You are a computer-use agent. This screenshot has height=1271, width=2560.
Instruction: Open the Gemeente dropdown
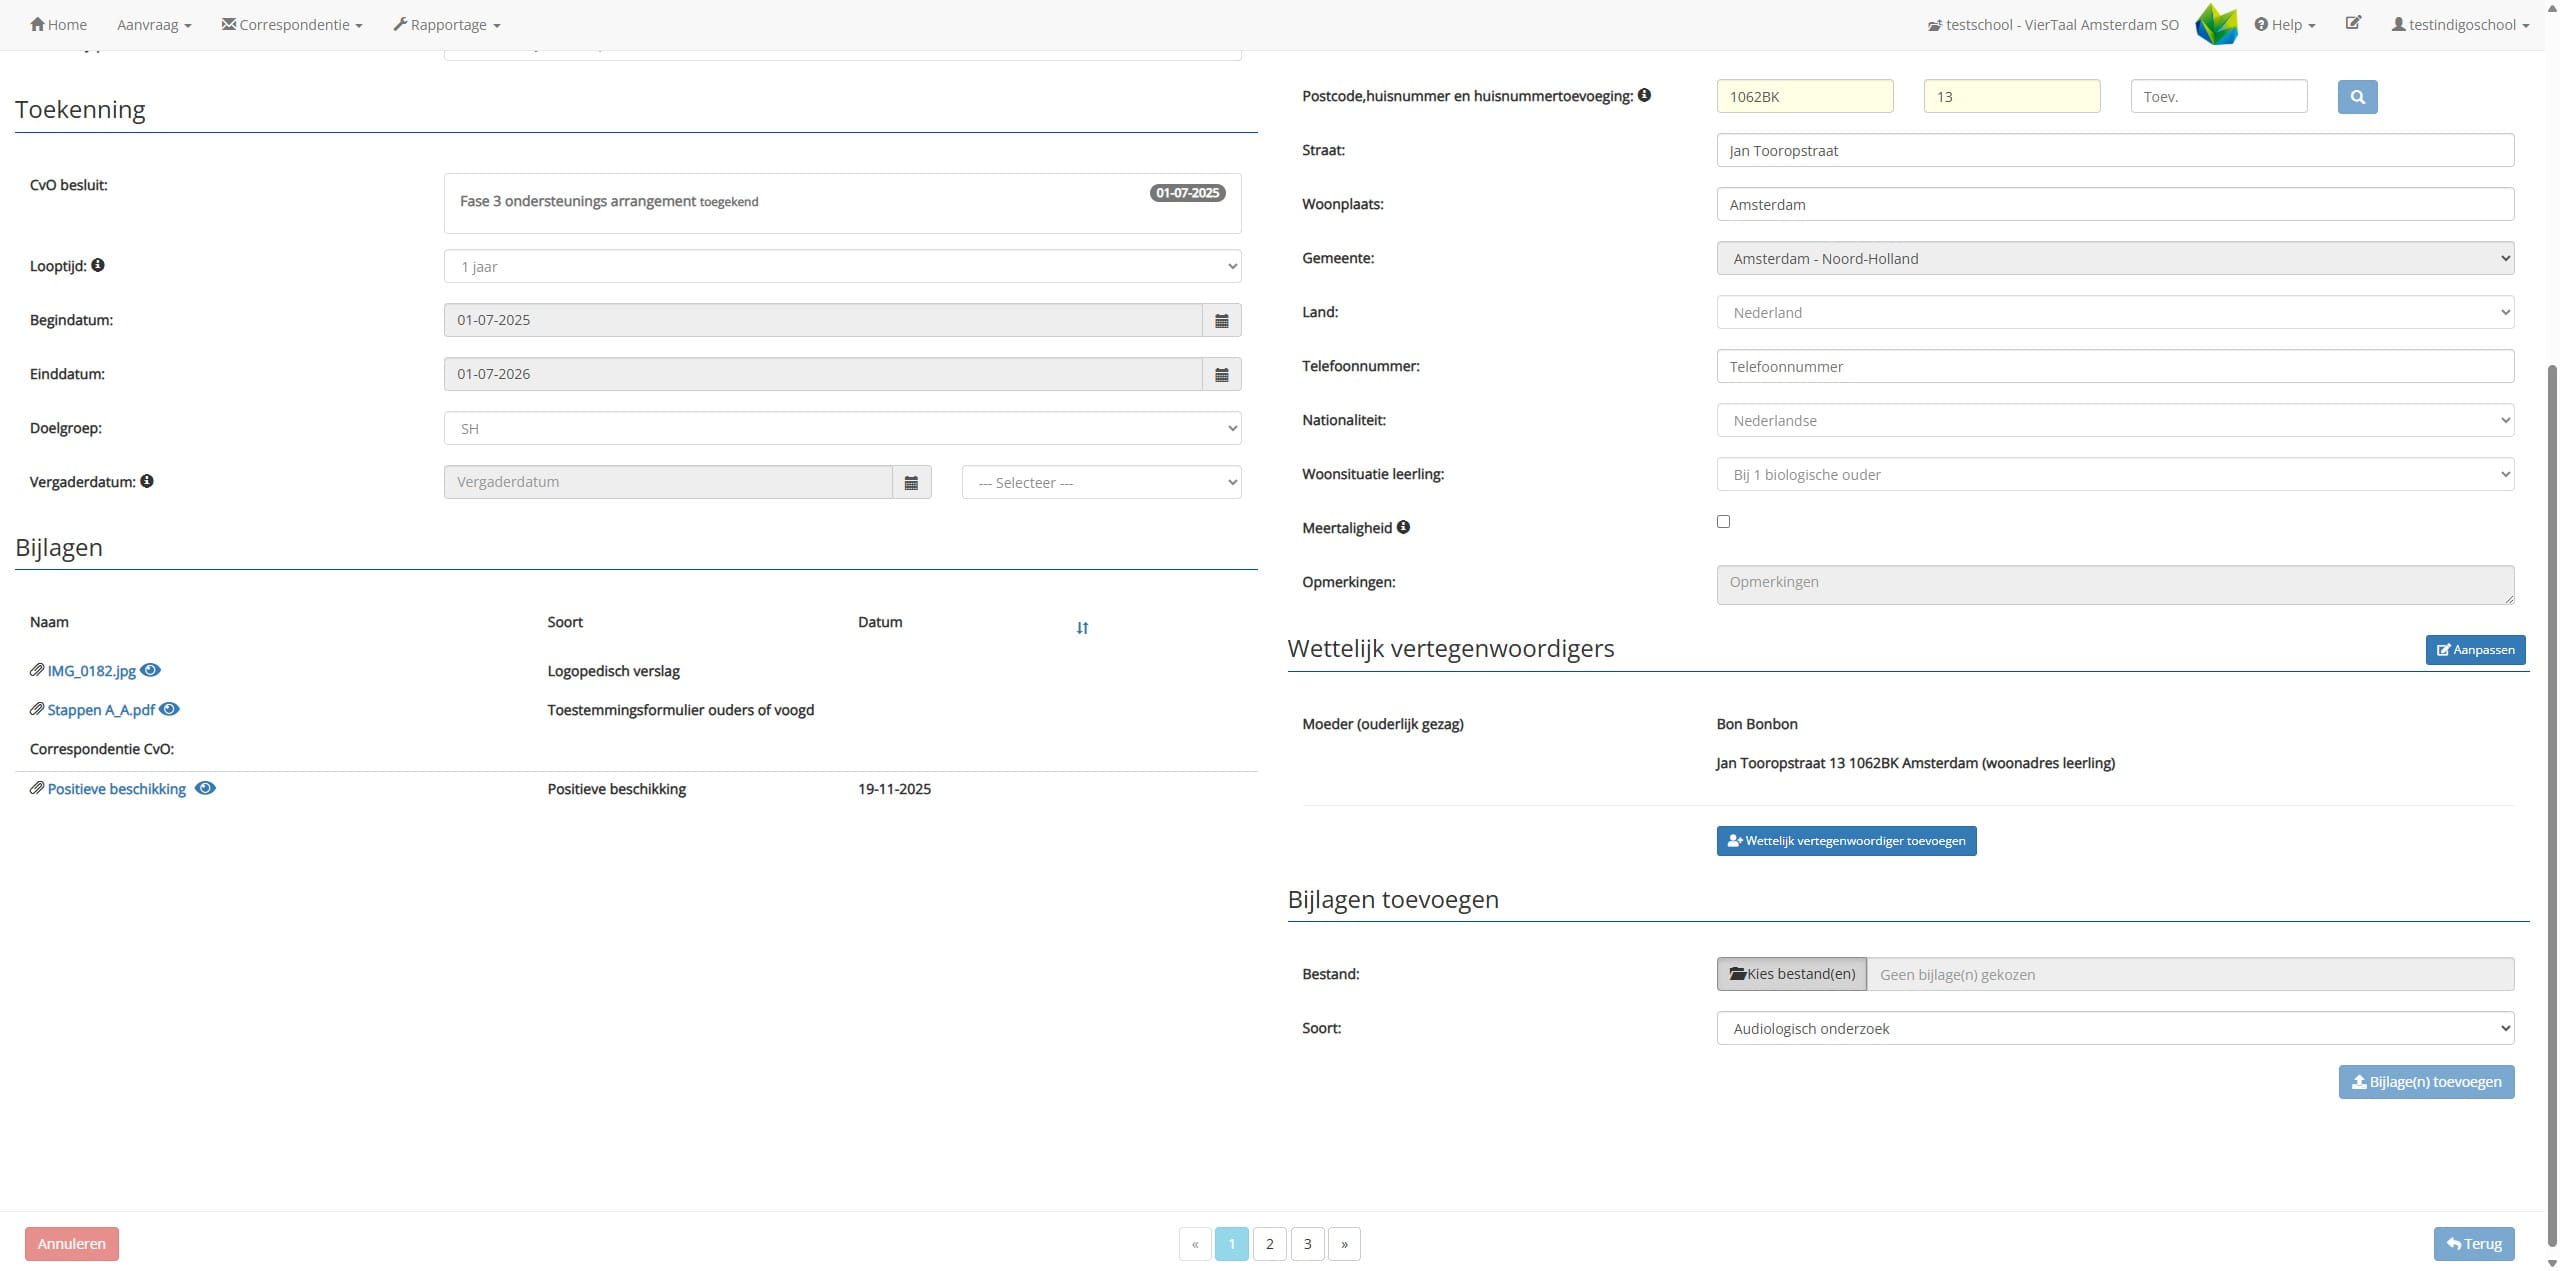2115,258
